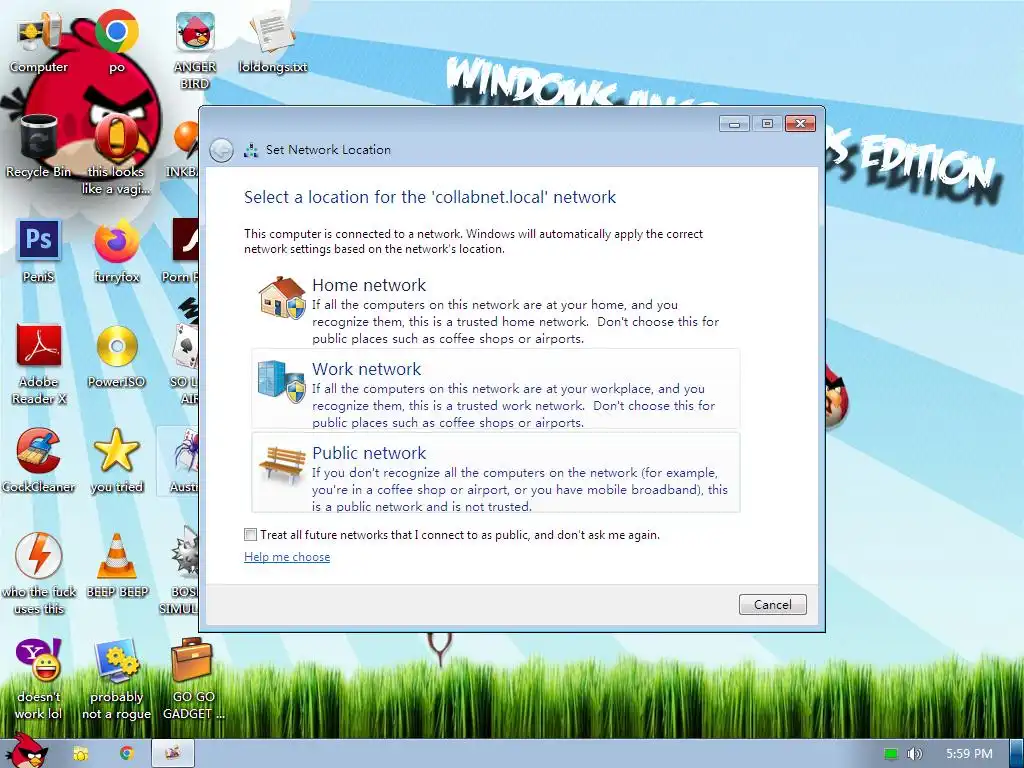This screenshot has height=768, width=1024.
Task: Open the star icon labeled you tried
Action: [x=117, y=460]
